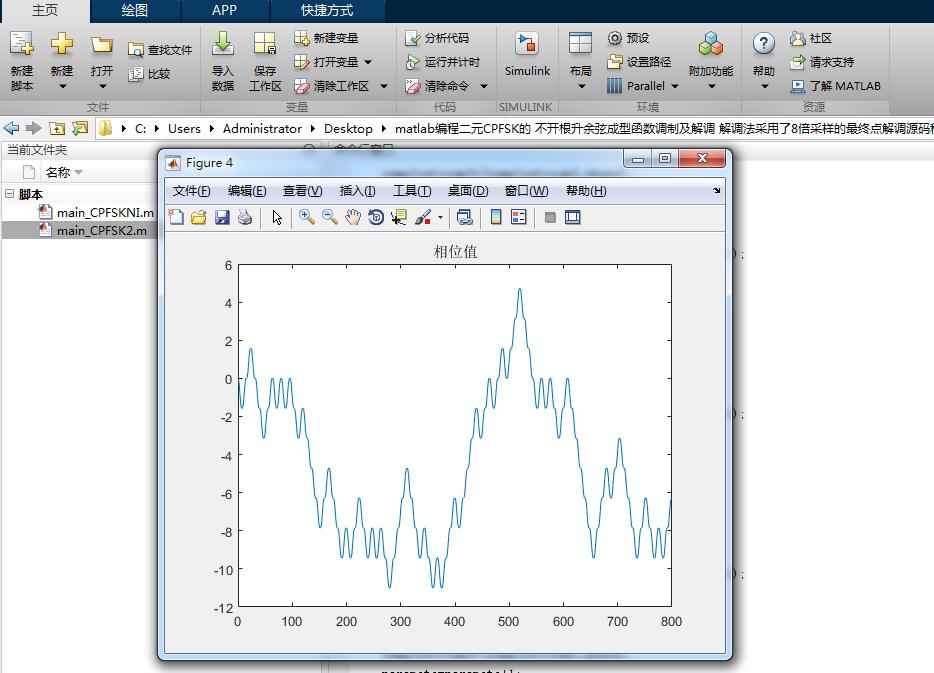Click Desktop in the address path
This screenshot has width=934, height=673.
tap(348, 129)
